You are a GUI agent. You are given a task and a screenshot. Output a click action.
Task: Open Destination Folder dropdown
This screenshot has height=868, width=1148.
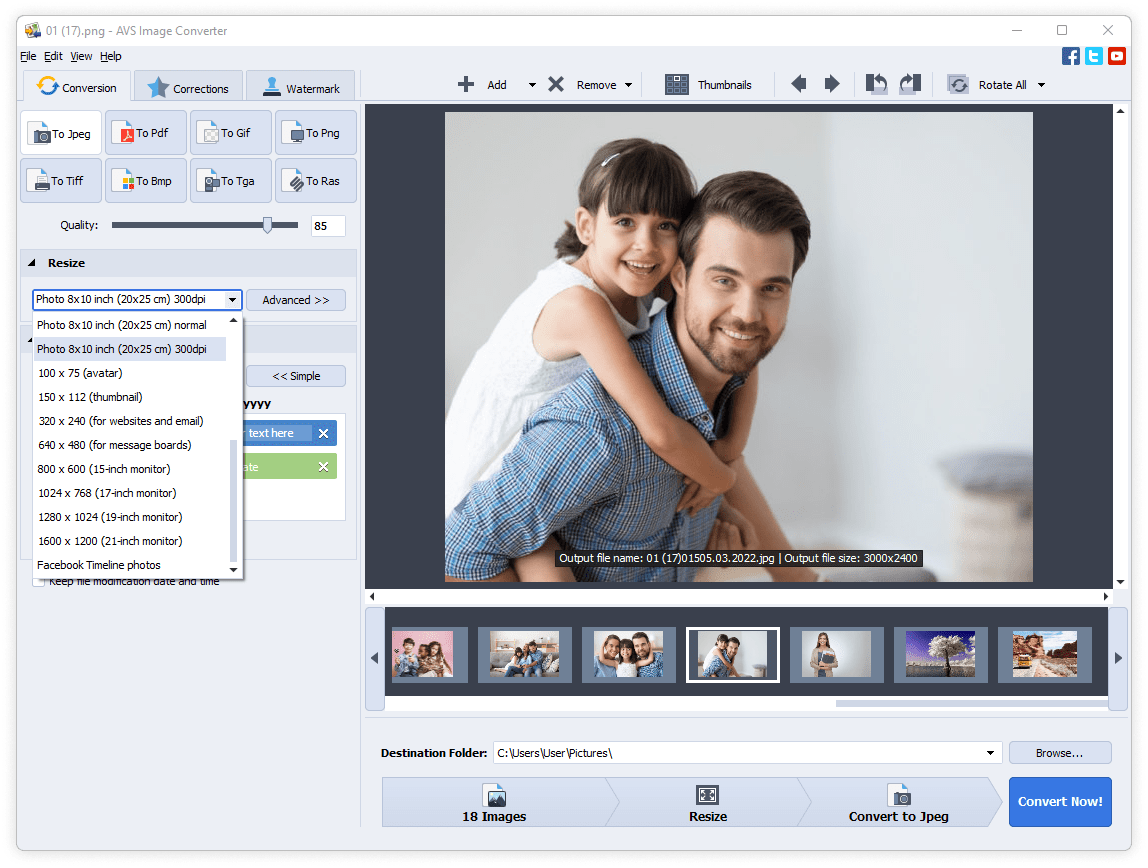[x=990, y=752]
